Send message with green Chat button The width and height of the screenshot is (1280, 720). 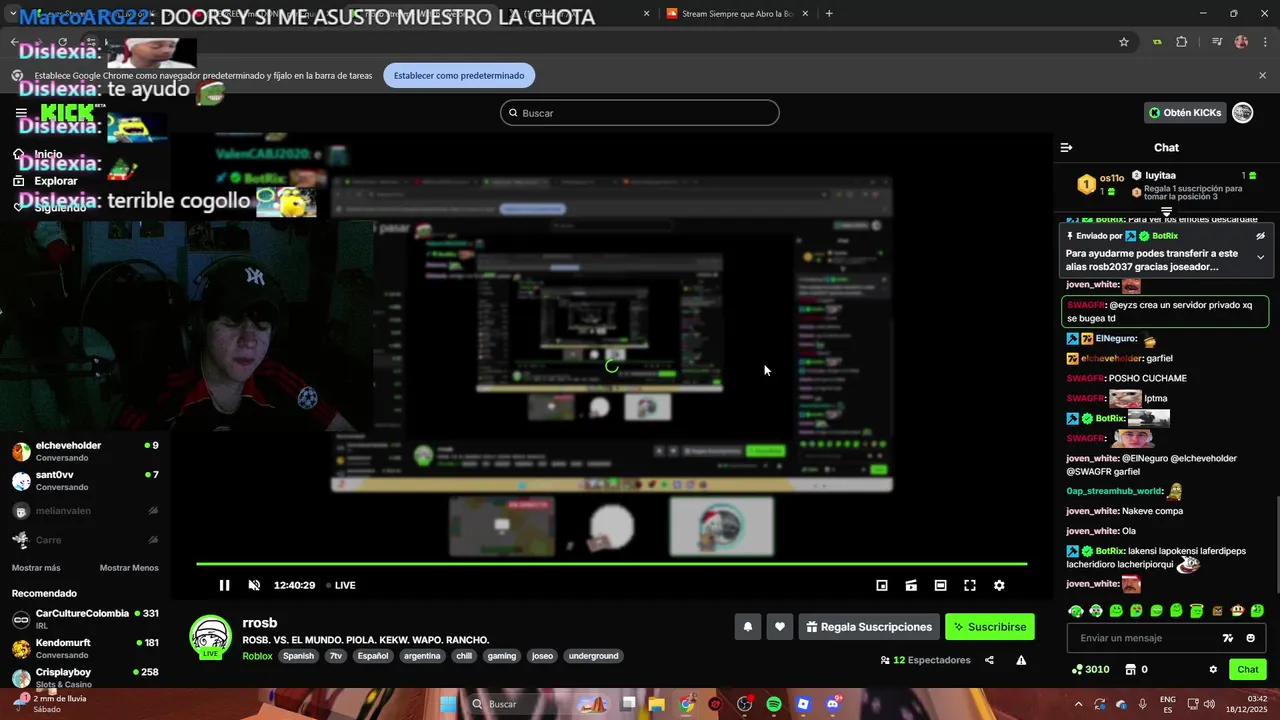(1248, 670)
